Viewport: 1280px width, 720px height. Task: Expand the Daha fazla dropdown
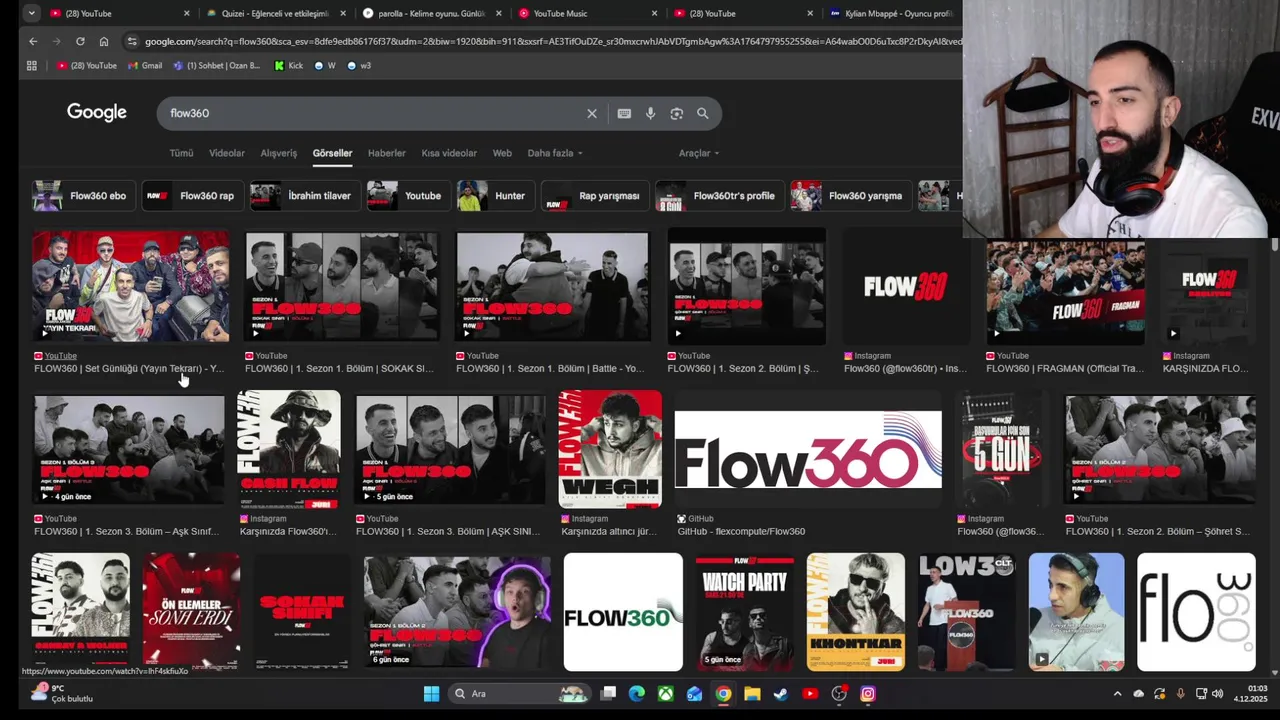point(555,153)
